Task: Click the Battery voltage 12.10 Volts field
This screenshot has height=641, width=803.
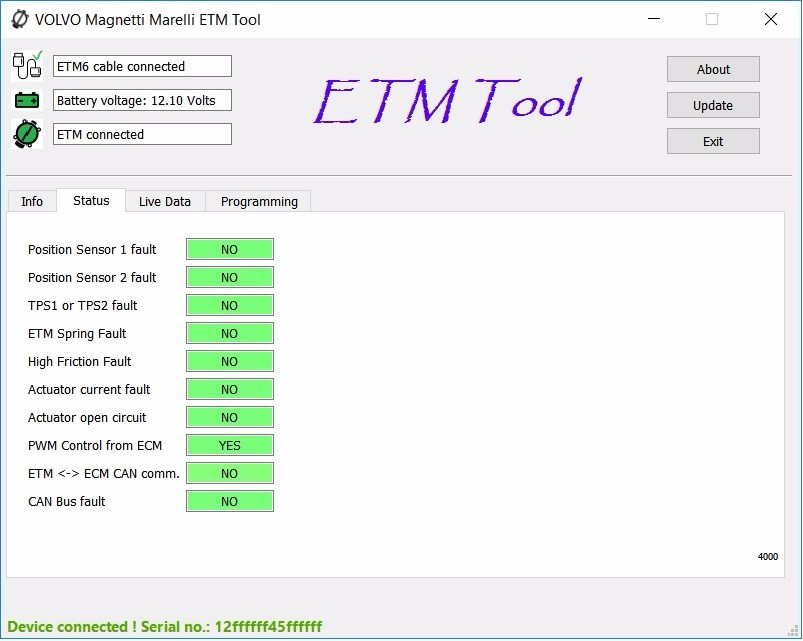Action: 141,99
